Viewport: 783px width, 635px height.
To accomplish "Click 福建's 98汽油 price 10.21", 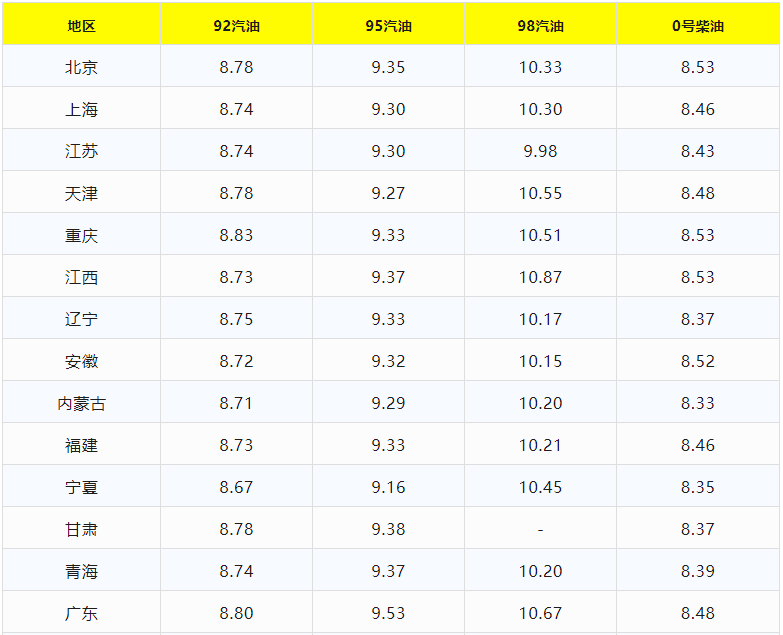I will [x=540, y=445].
